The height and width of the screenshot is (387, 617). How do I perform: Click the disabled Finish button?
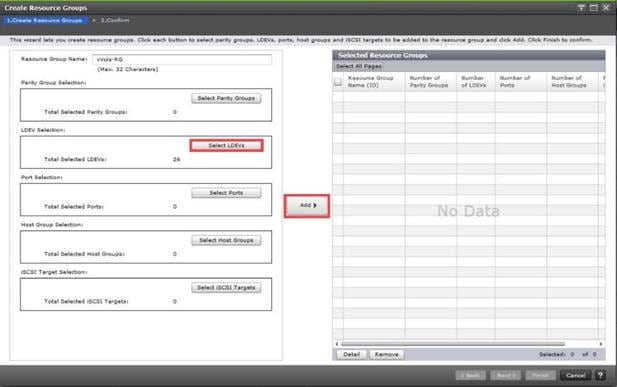[540, 375]
